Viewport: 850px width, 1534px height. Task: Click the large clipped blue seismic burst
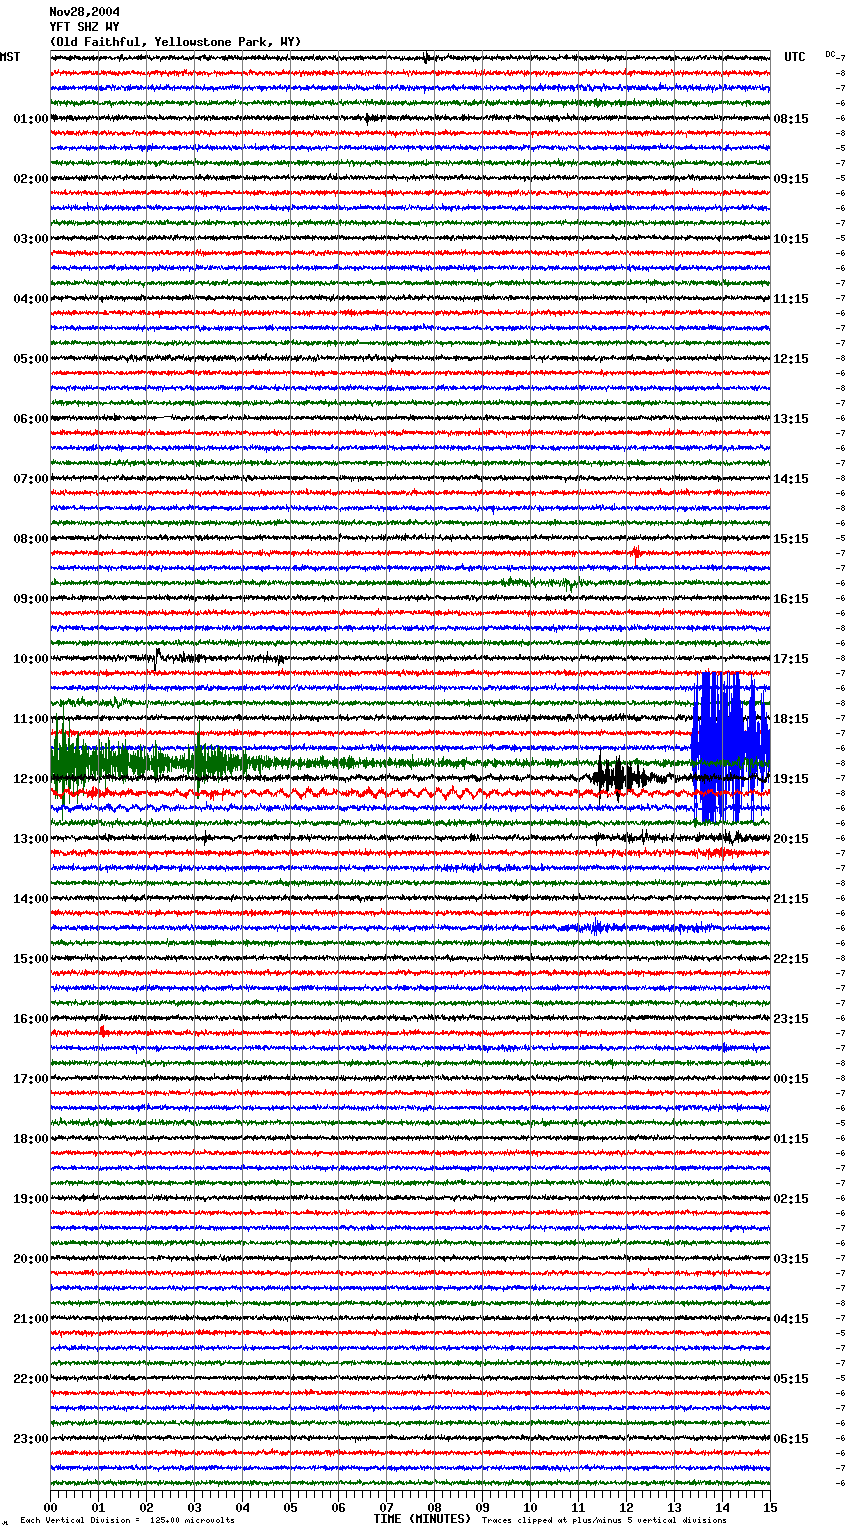pos(730,747)
